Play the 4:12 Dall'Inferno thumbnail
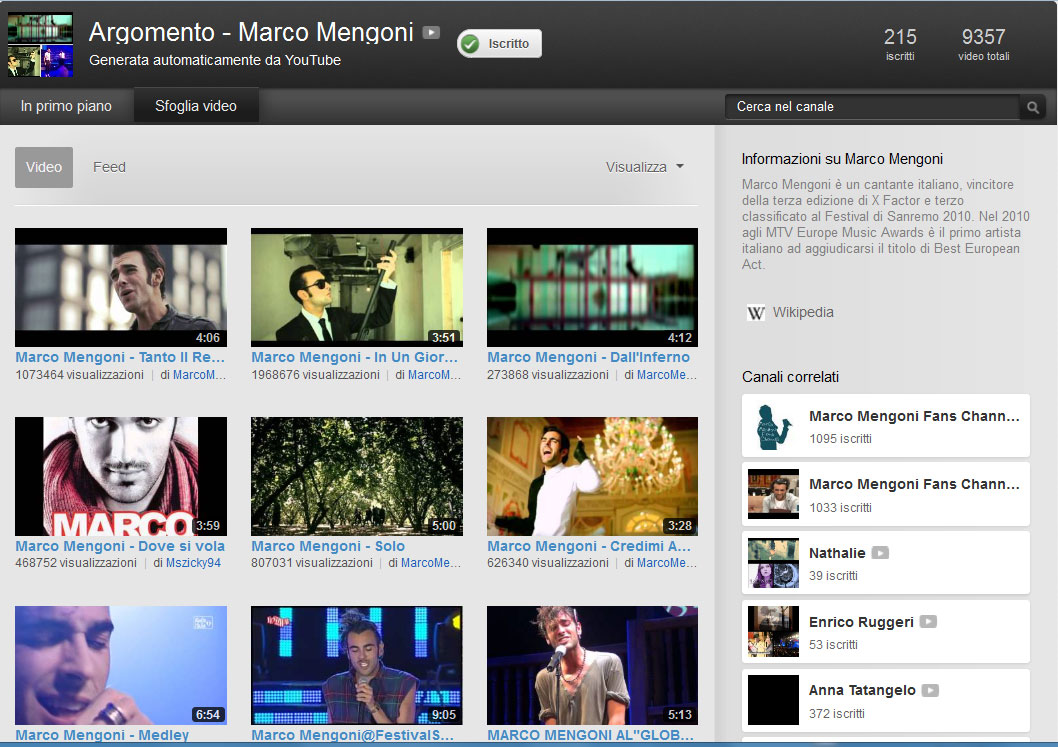 click(x=592, y=287)
